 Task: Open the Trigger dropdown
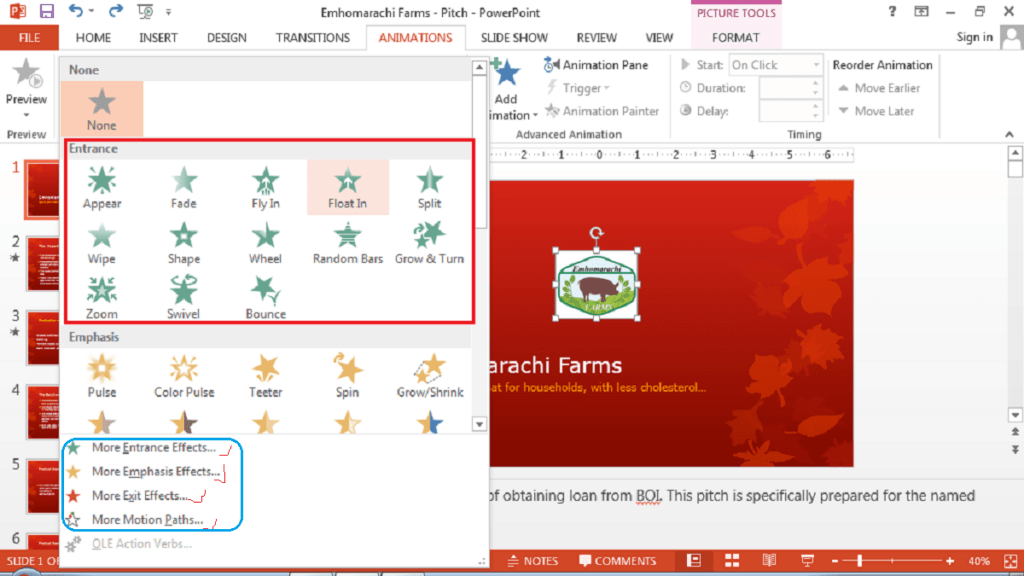pyautogui.click(x=578, y=87)
